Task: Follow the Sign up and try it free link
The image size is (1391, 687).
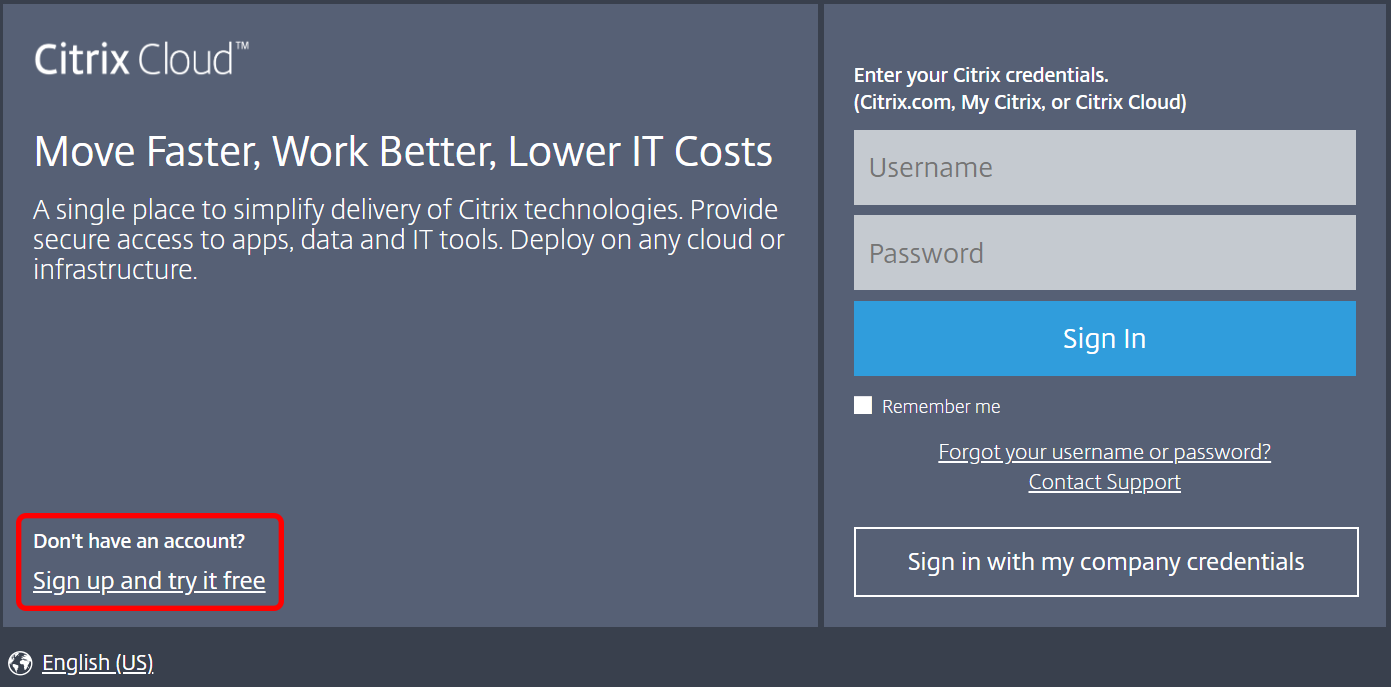Action: [149, 581]
